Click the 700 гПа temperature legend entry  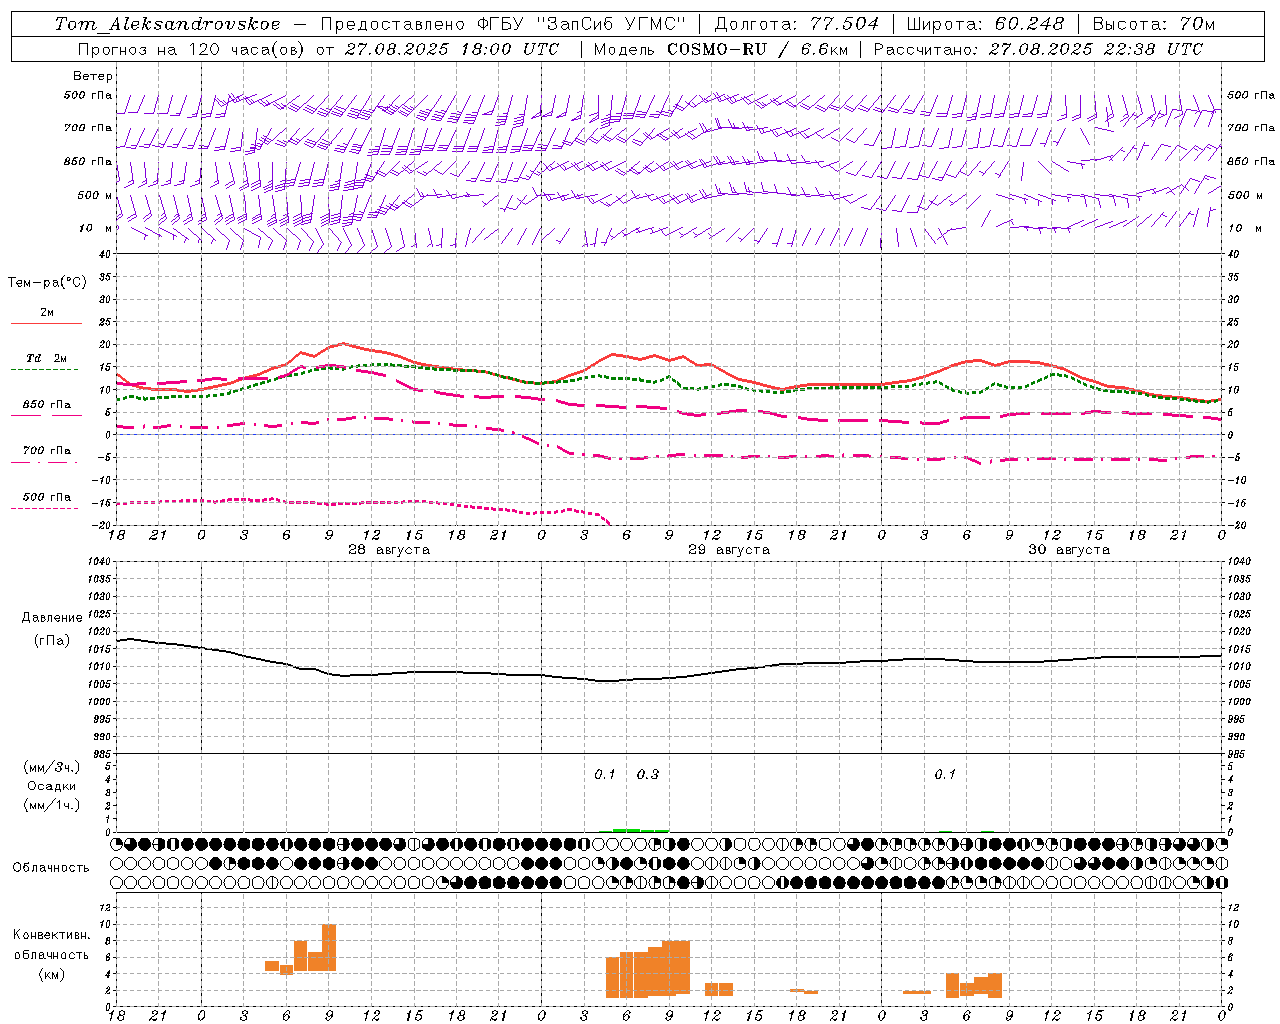point(46,454)
